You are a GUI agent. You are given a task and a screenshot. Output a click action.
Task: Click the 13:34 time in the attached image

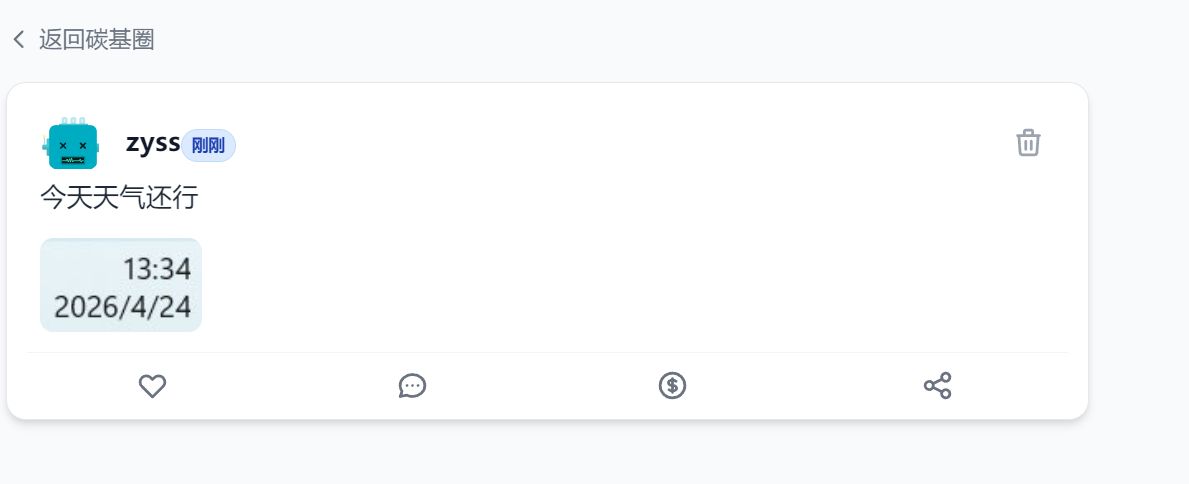pyautogui.click(x=156, y=269)
